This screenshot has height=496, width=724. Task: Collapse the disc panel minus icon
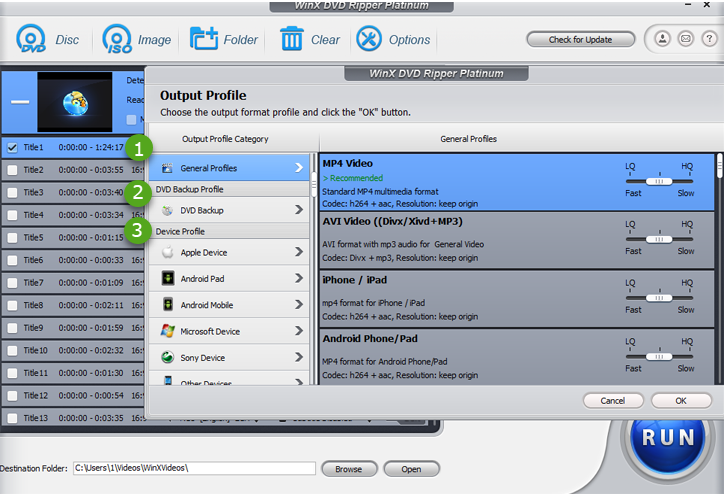[20, 102]
